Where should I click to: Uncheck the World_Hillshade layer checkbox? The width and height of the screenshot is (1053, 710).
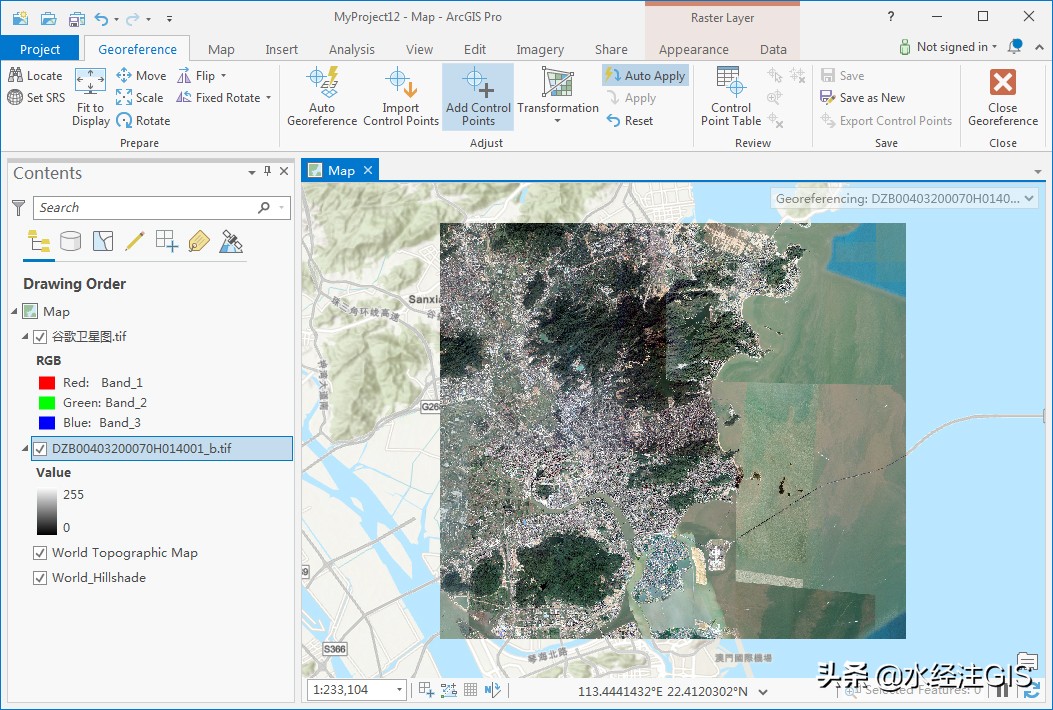coord(40,578)
